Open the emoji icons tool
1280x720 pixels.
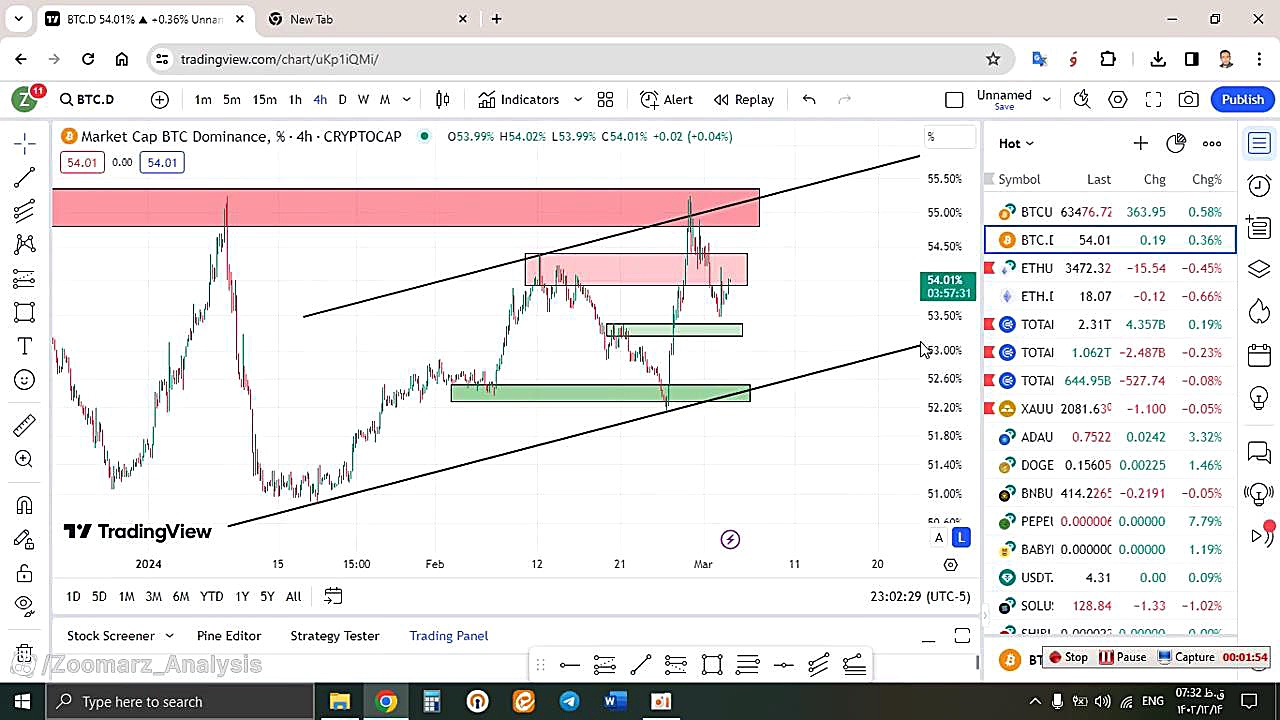tap(24, 380)
